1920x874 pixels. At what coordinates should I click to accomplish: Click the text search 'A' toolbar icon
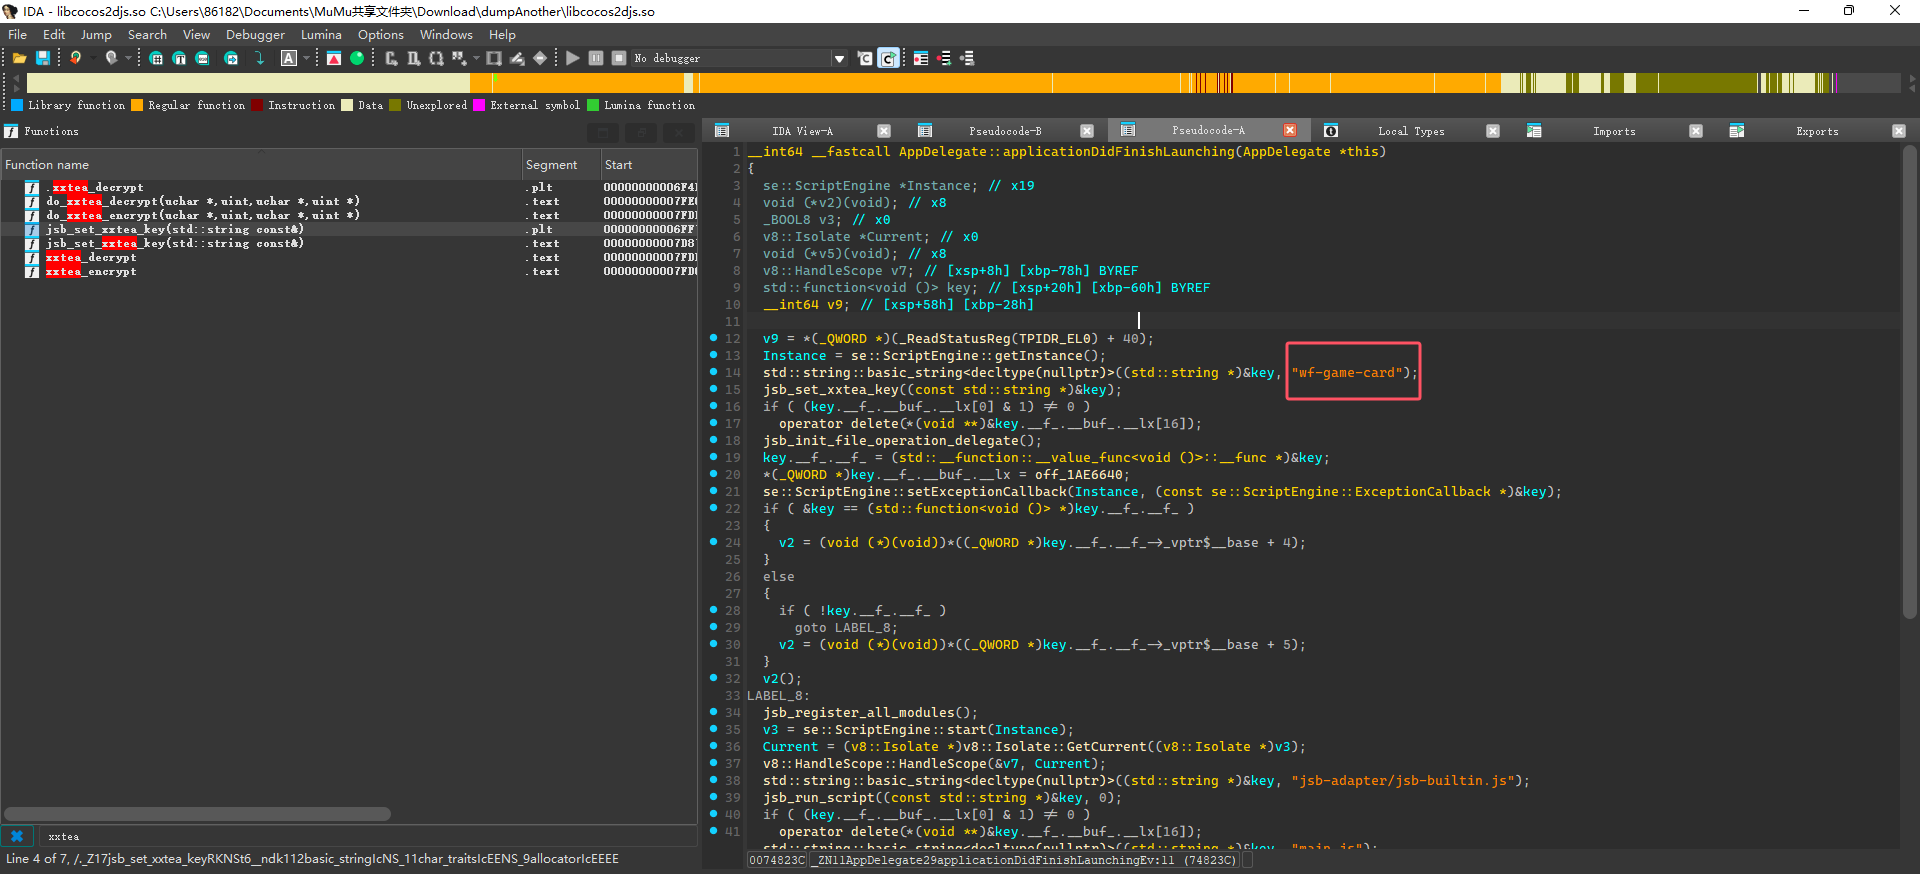[x=289, y=58]
